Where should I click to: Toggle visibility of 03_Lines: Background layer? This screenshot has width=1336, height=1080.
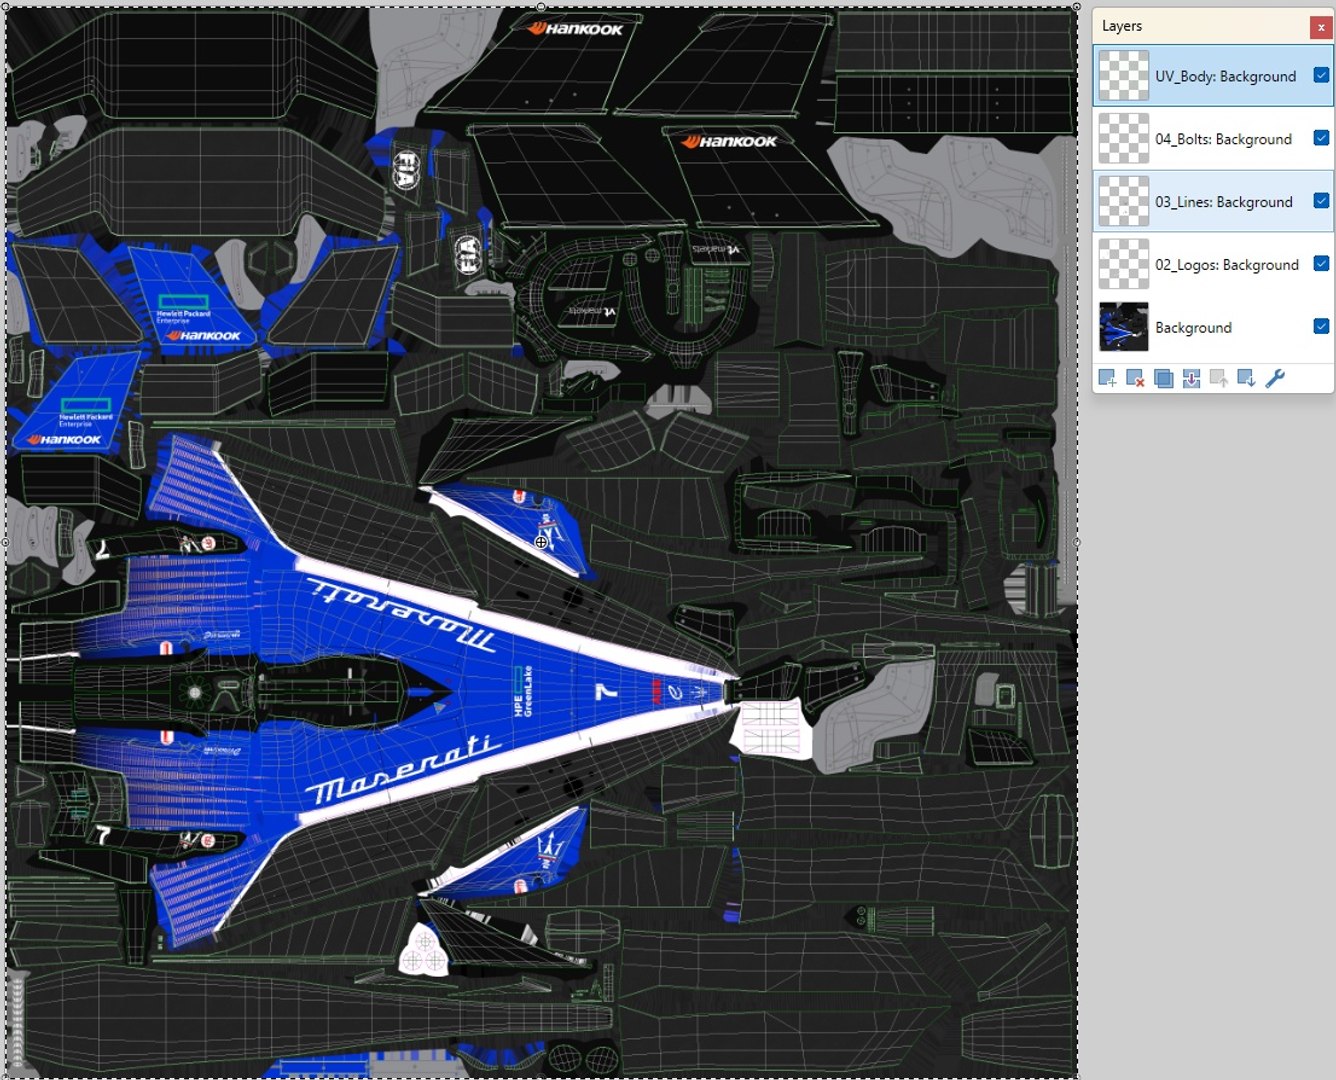tap(1321, 201)
